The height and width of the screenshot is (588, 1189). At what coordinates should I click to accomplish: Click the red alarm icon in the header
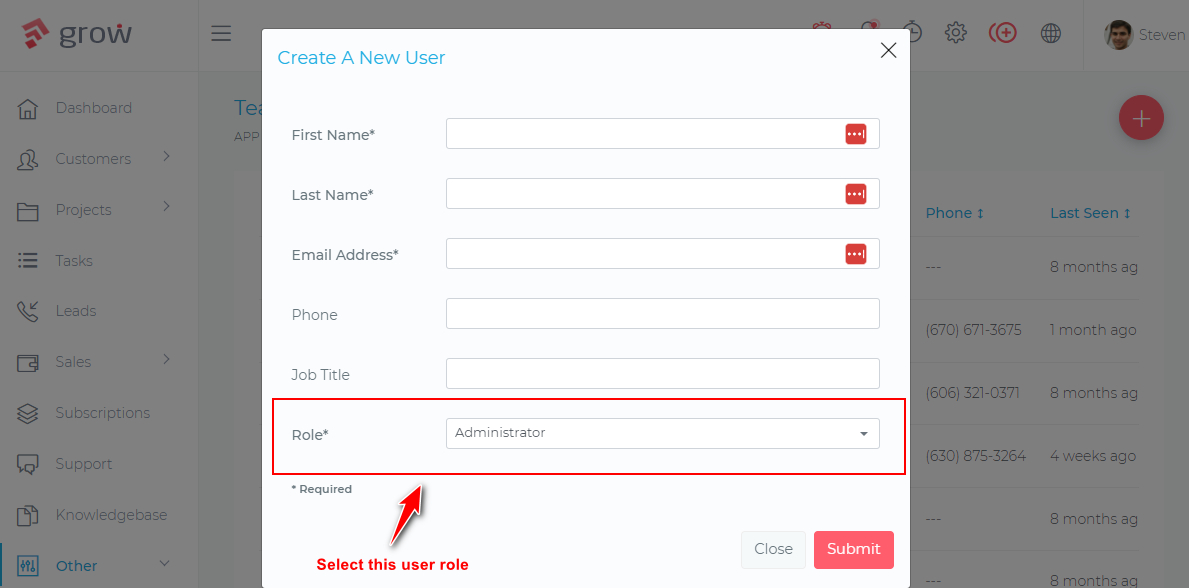pyautogui.click(x=820, y=32)
